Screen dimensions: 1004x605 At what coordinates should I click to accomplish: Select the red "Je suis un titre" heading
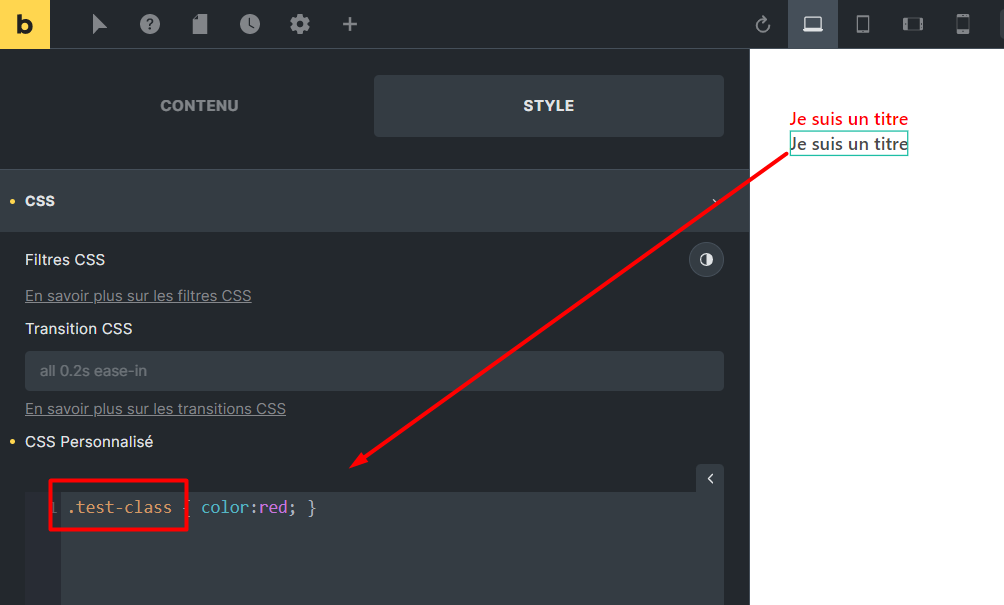point(848,119)
